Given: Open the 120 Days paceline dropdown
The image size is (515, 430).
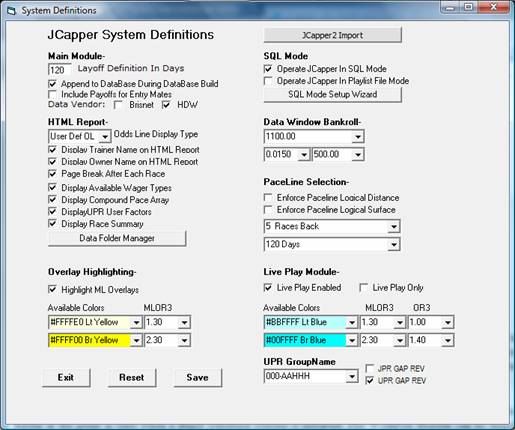Looking at the screenshot, I should [394, 244].
